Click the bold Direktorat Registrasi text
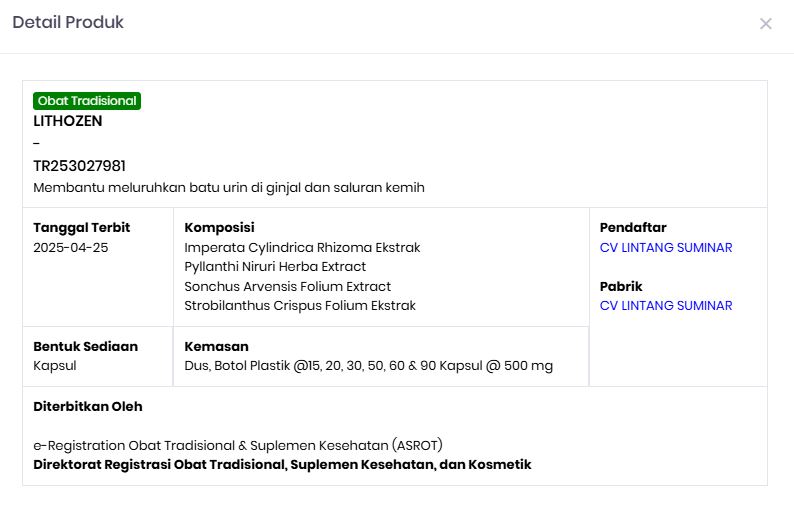794x510 pixels. pyautogui.click(x=282, y=464)
